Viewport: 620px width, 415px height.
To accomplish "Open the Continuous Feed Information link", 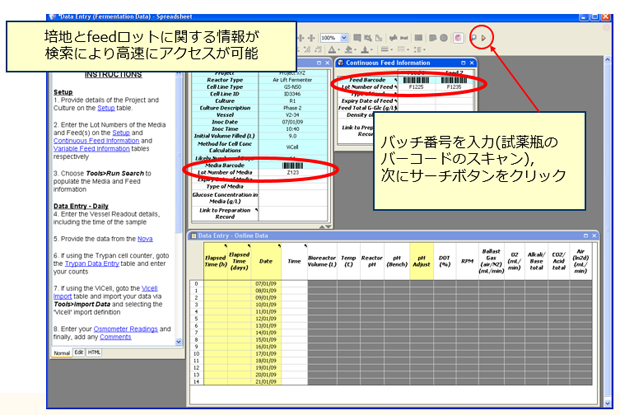I will tap(96, 141).
